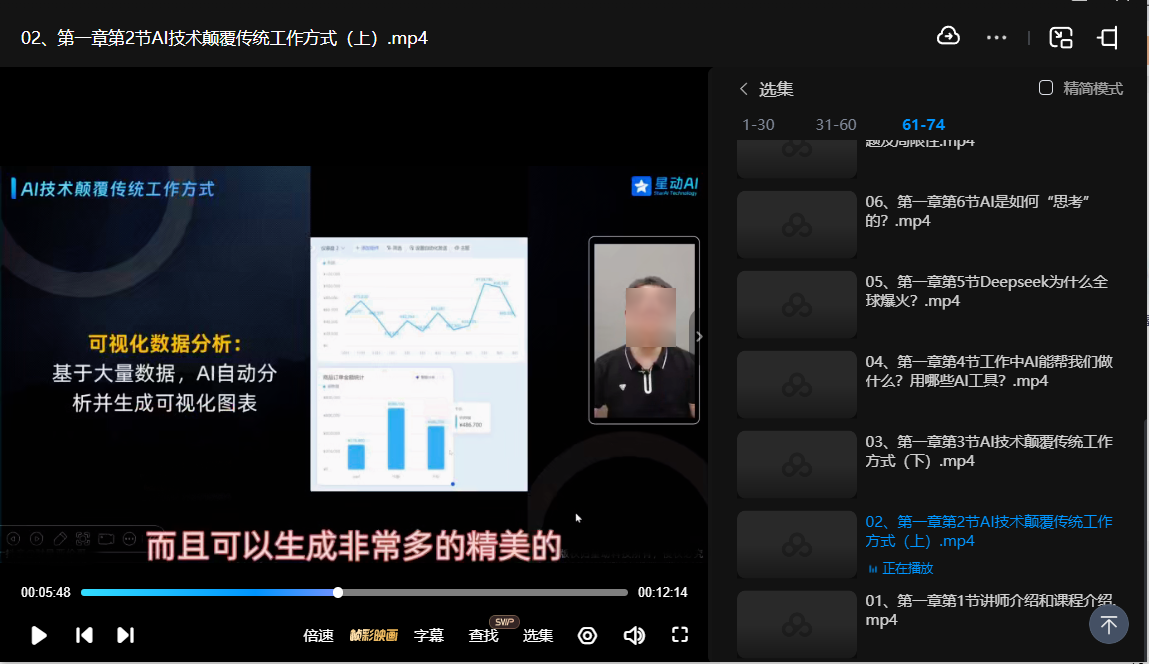
Task: Switch to the 1-30 episode tab
Action: [x=758, y=125]
